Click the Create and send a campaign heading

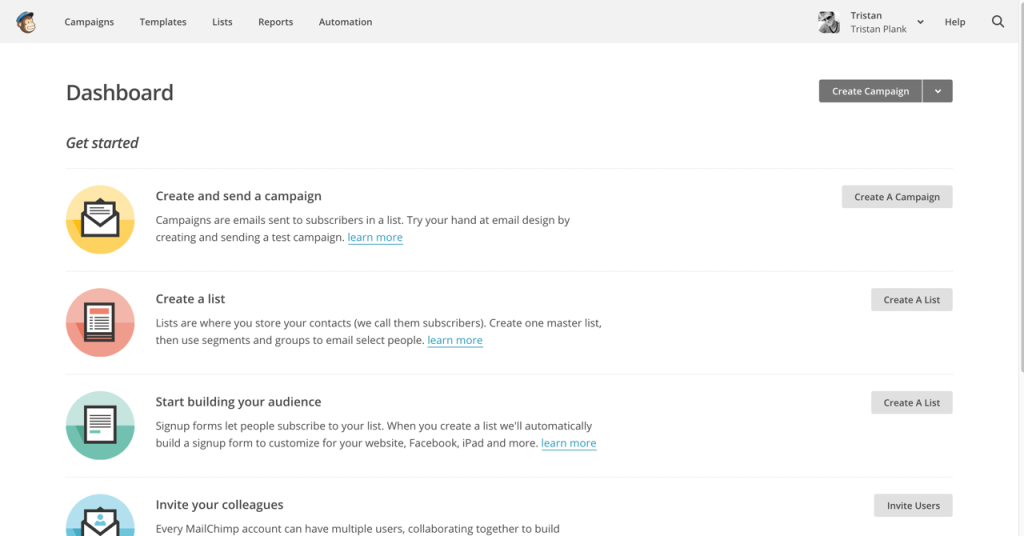click(238, 196)
